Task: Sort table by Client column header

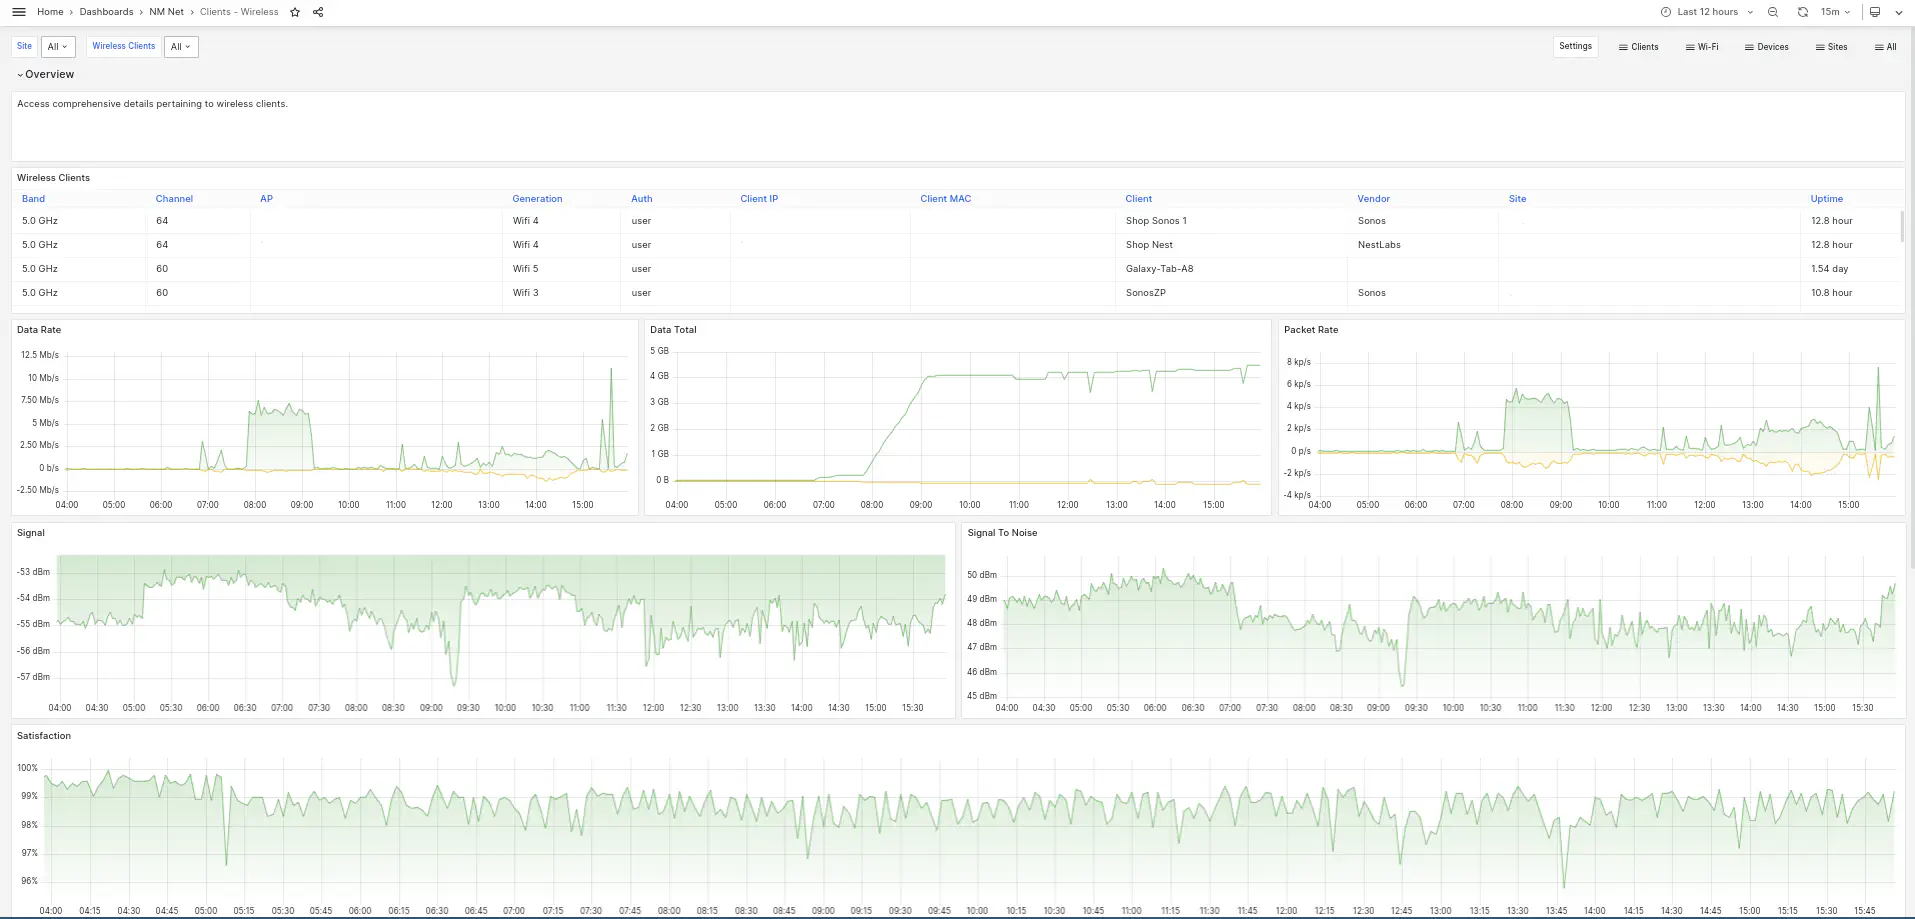Action: pos(1138,199)
